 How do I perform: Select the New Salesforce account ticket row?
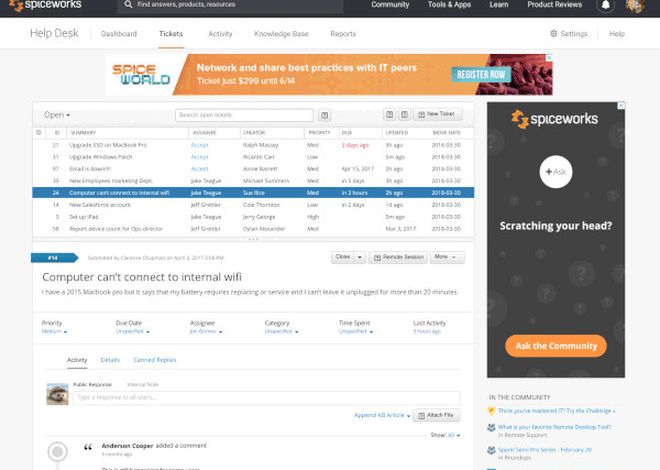pyautogui.click(x=253, y=205)
